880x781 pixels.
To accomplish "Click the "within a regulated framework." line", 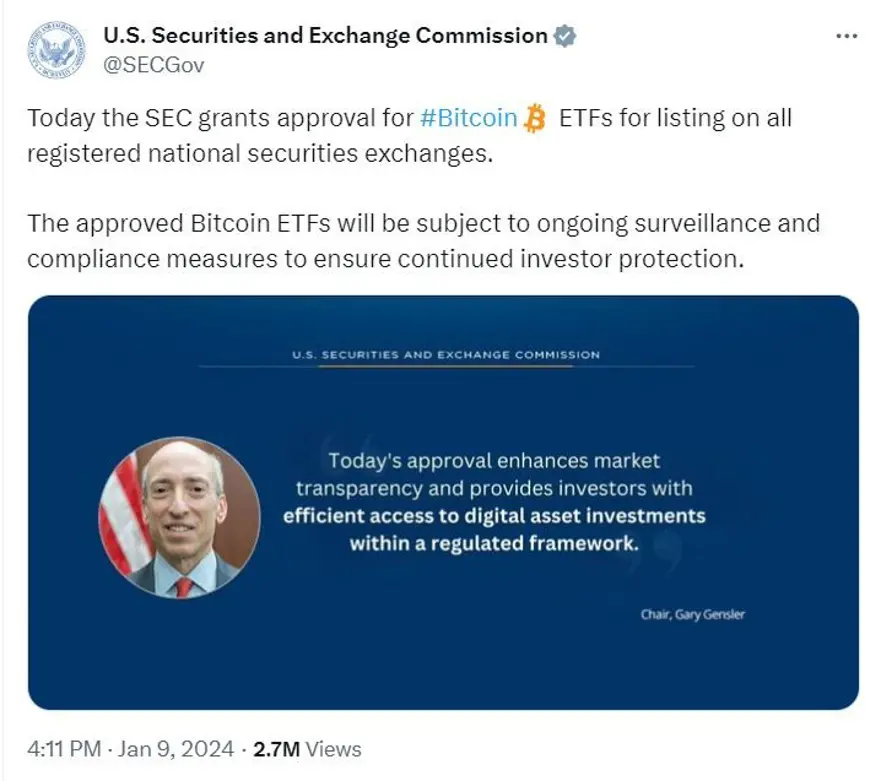I will (x=494, y=545).
